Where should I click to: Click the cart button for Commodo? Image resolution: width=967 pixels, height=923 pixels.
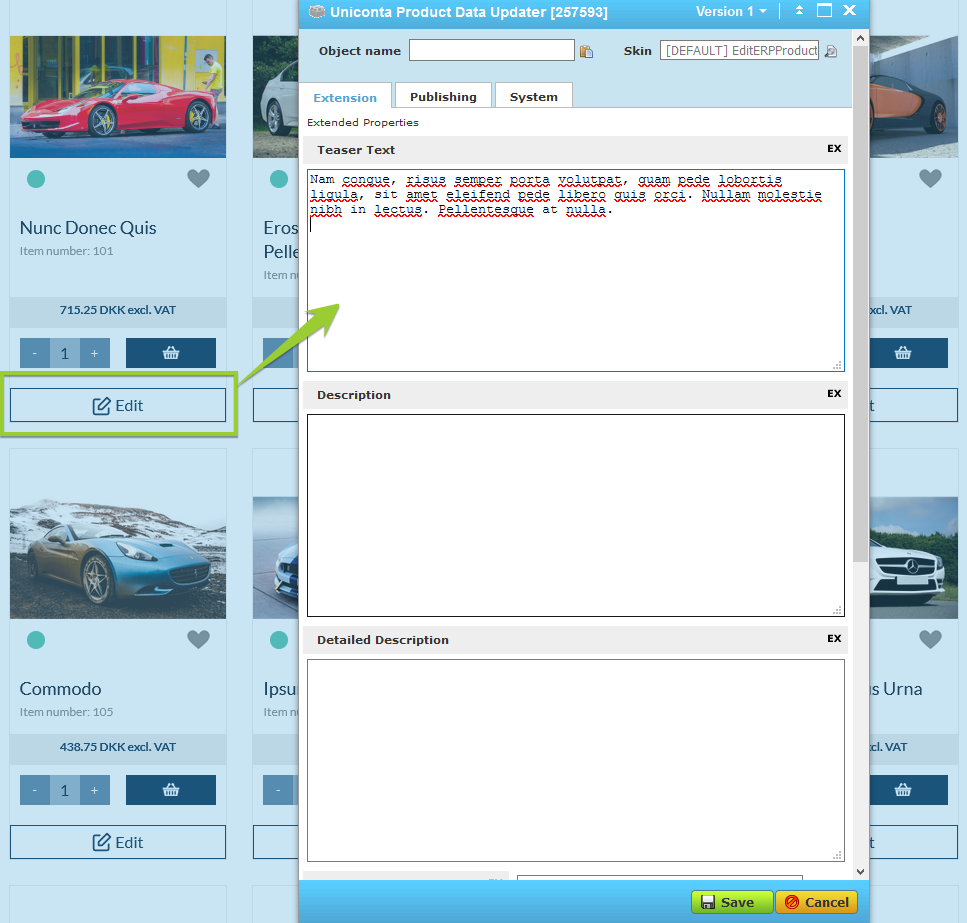tap(170, 790)
